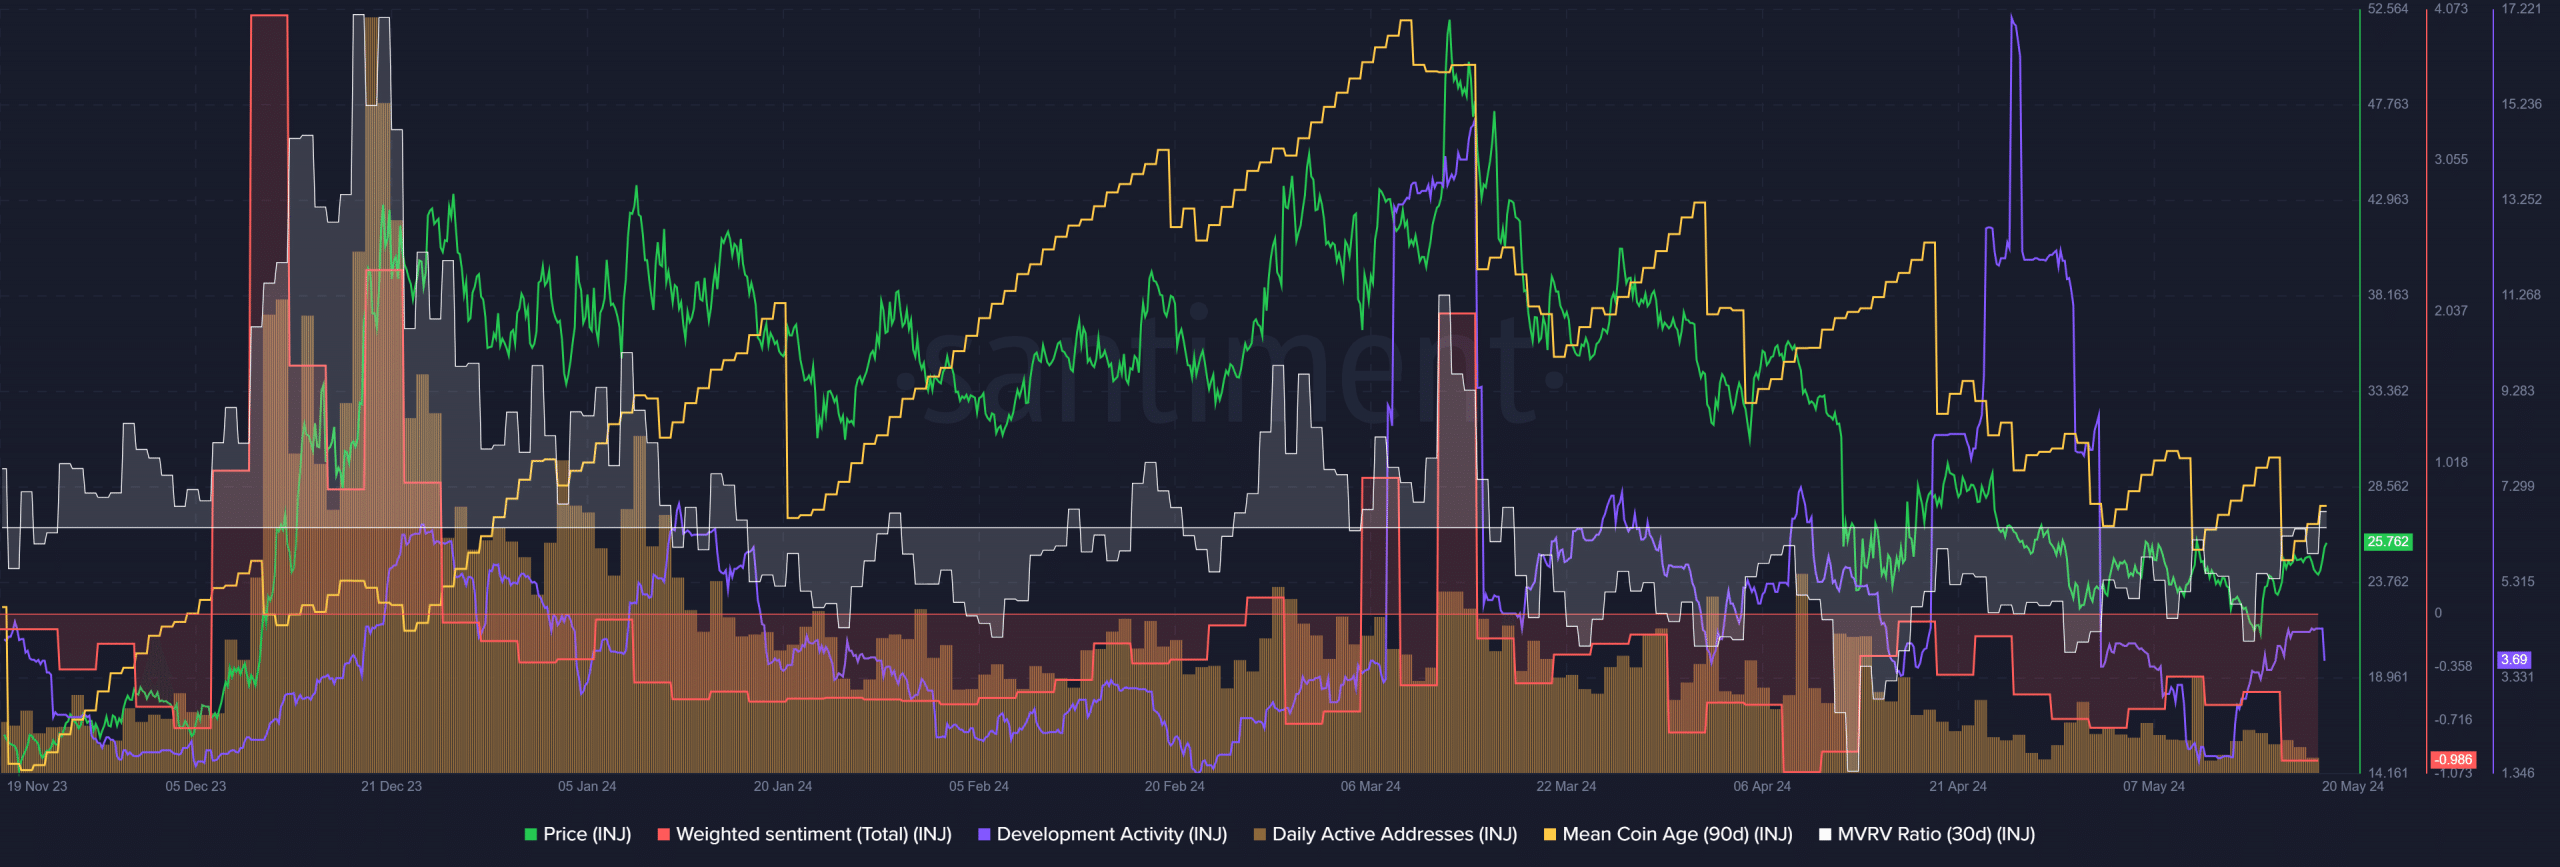Click the white MVRV Ratio legend swatch
This screenshot has width=2560, height=867.
coord(1825,834)
